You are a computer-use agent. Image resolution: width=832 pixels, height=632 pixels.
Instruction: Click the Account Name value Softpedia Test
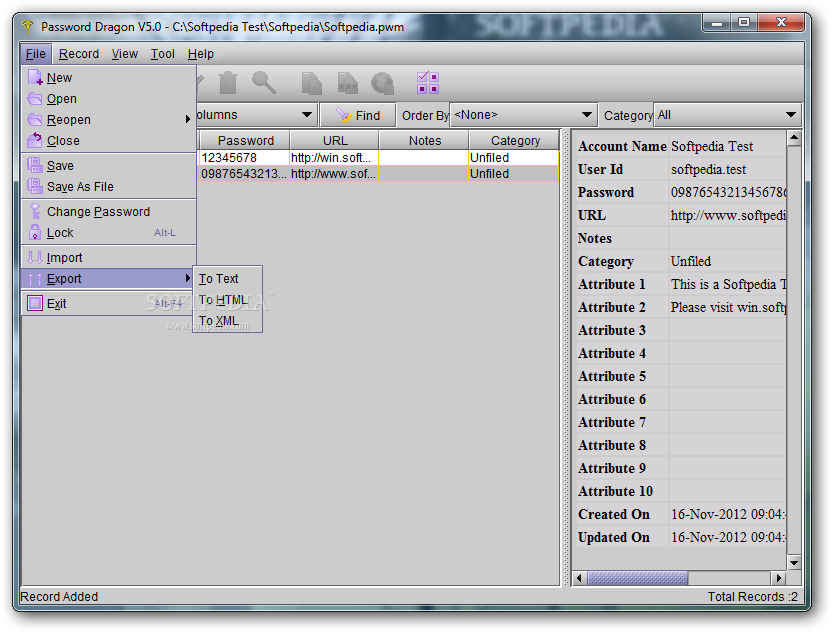712,146
